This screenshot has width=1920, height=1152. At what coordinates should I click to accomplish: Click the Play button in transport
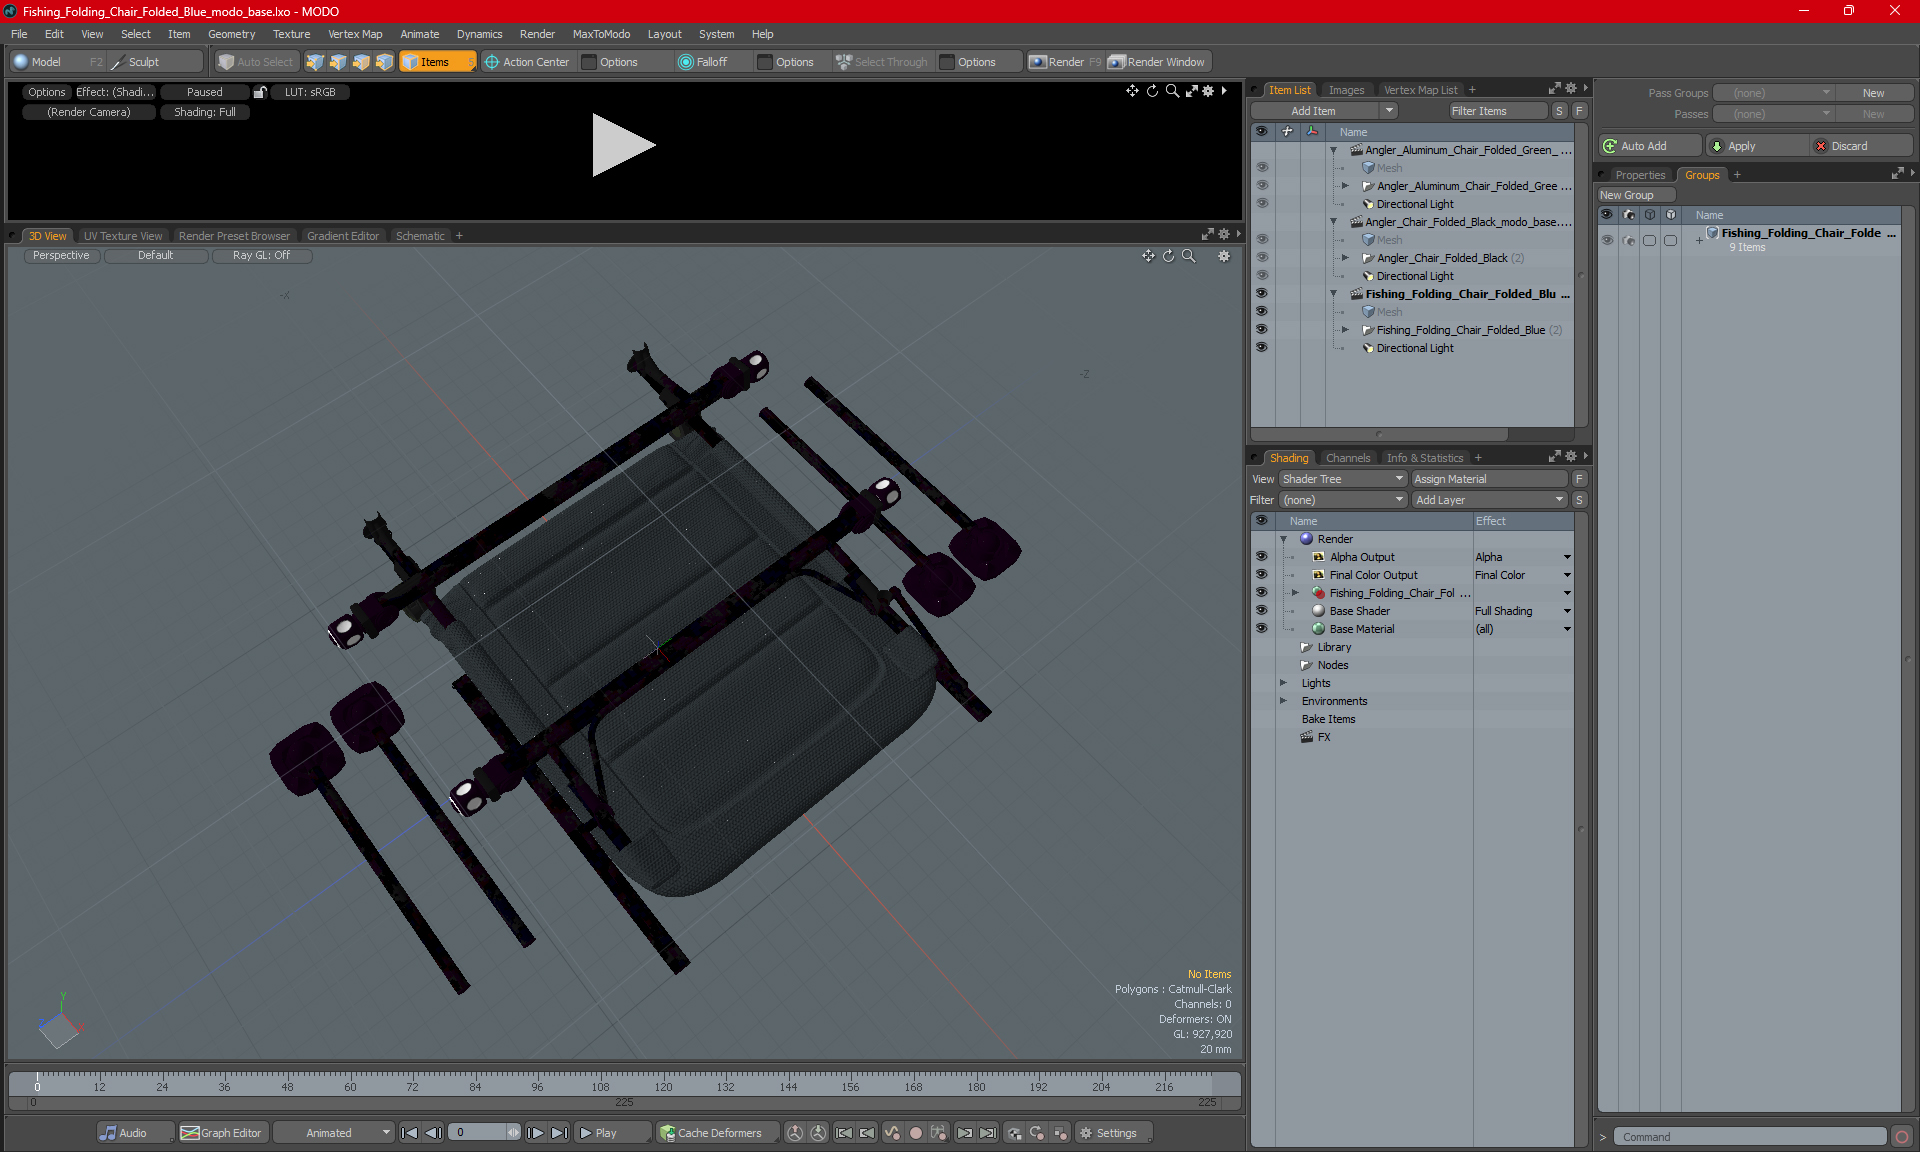(x=612, y=1133)
